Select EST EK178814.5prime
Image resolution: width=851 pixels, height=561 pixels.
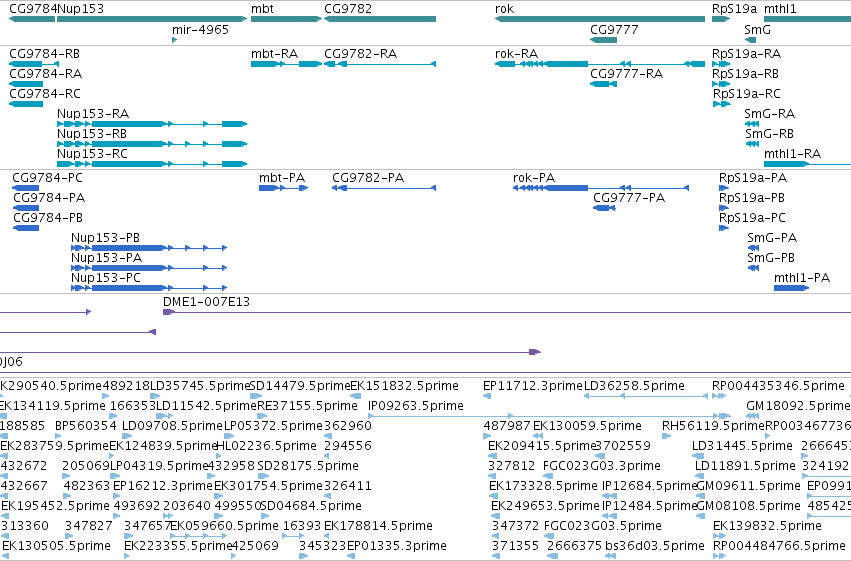tap(328, 536)
